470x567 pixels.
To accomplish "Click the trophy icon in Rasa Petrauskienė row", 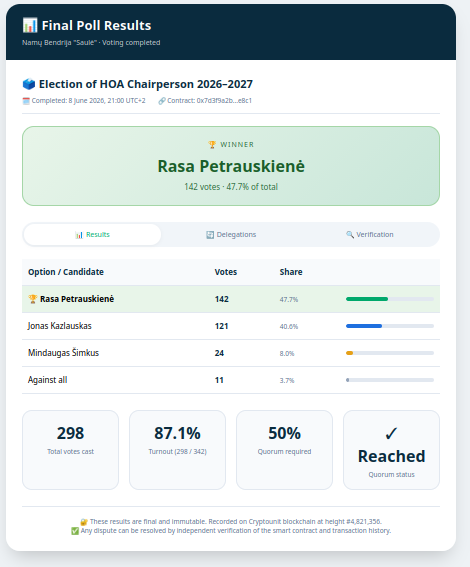I will [x=33, y=299].
